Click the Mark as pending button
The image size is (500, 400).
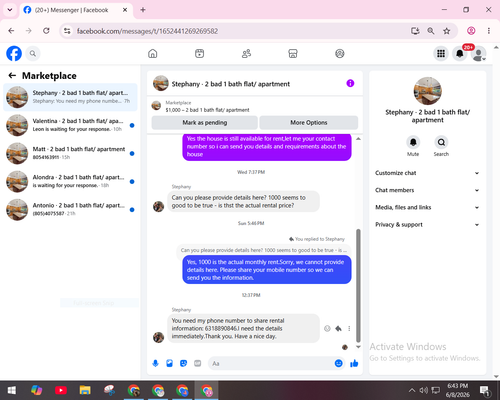pos(205,123)
